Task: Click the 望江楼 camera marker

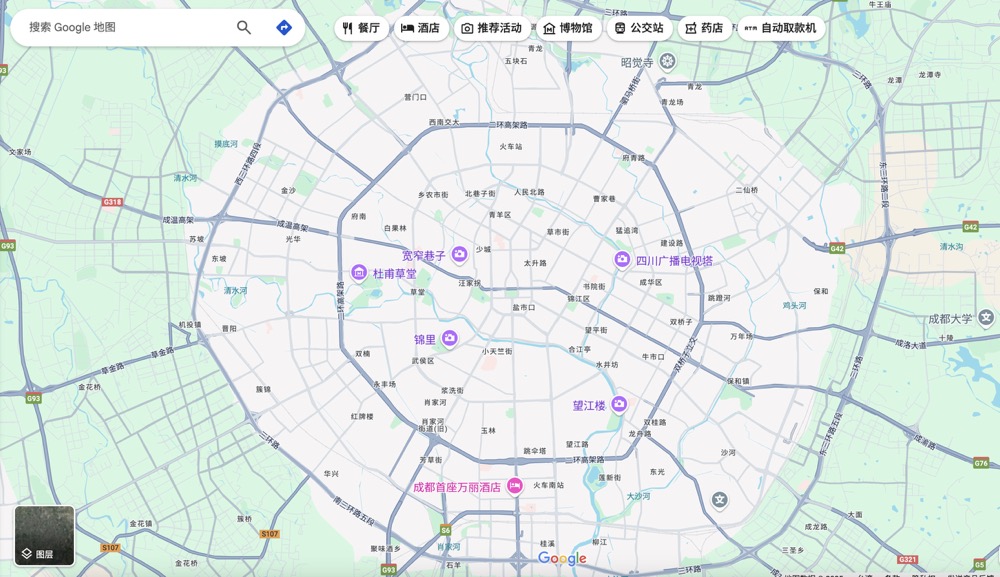Action: (x=619, y=404)
